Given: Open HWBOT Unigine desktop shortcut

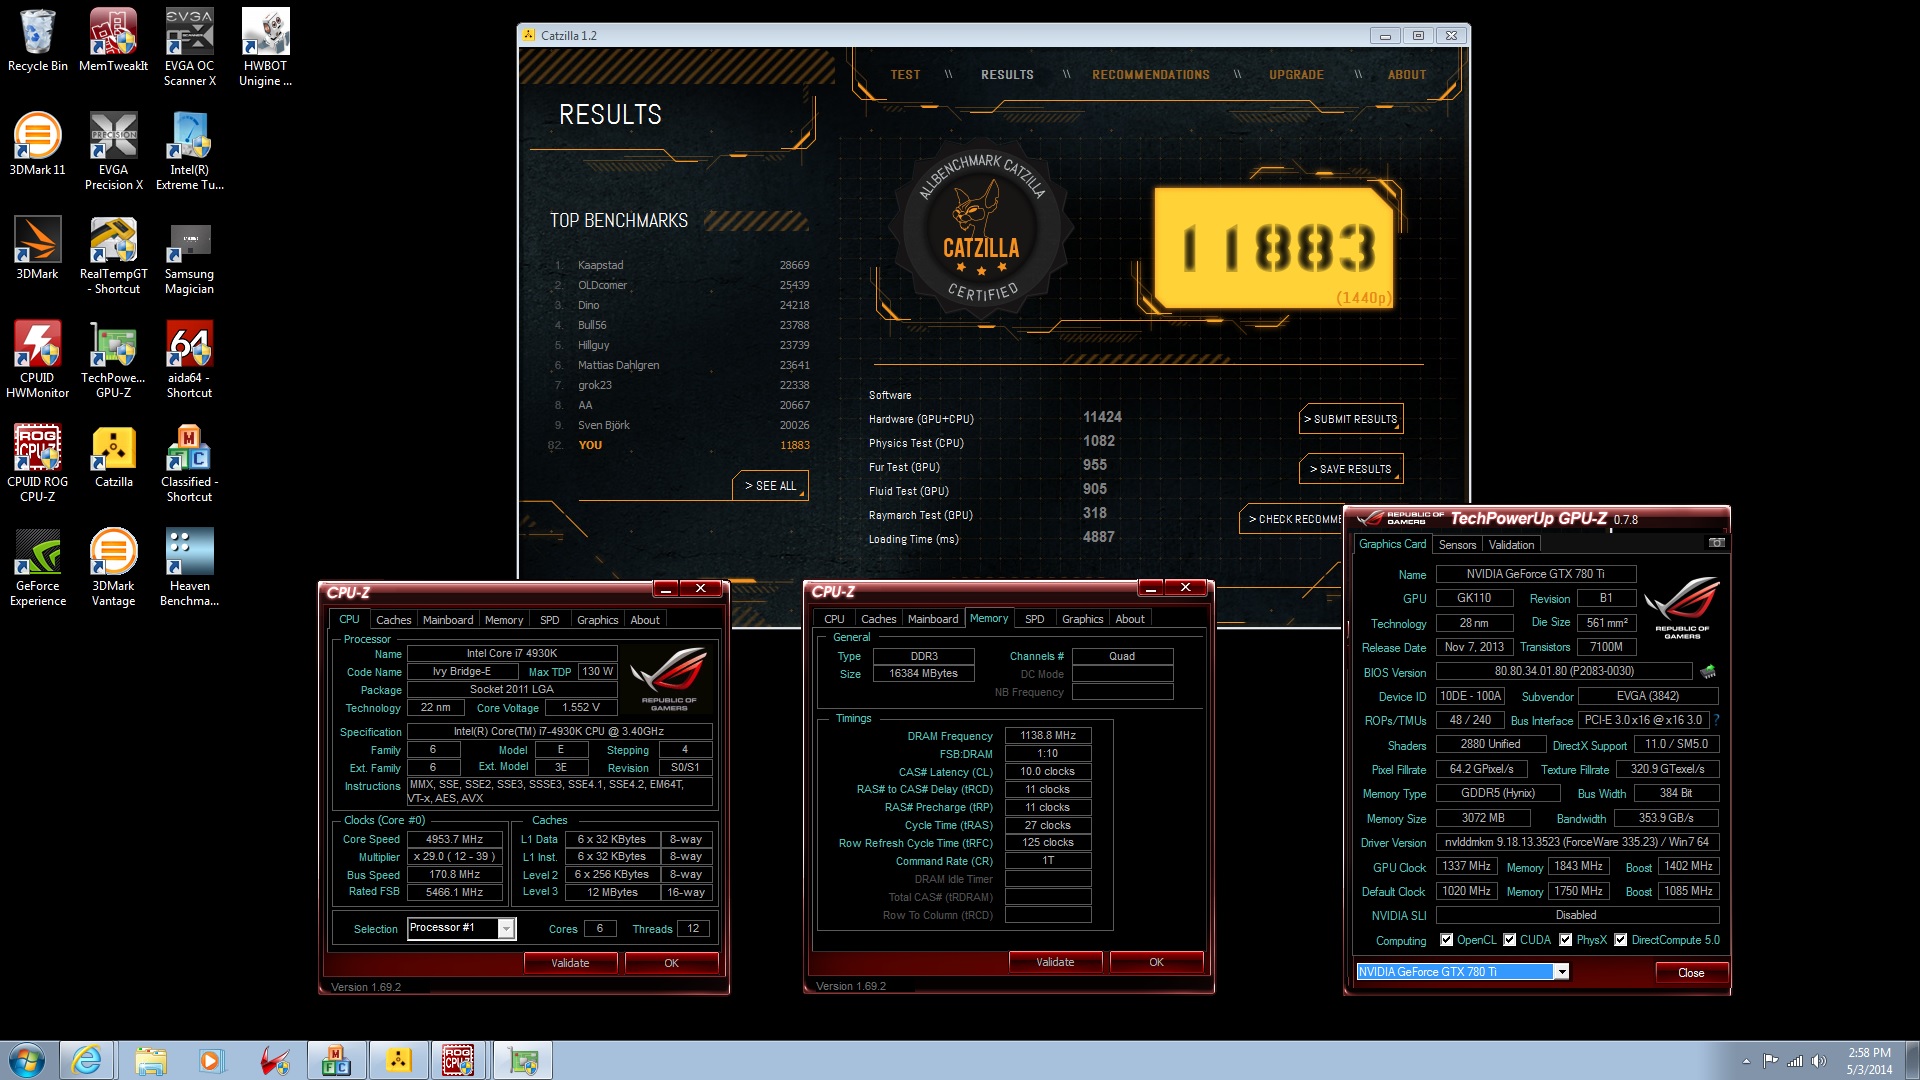Looking at the screenshot, I should coord(265,48).
